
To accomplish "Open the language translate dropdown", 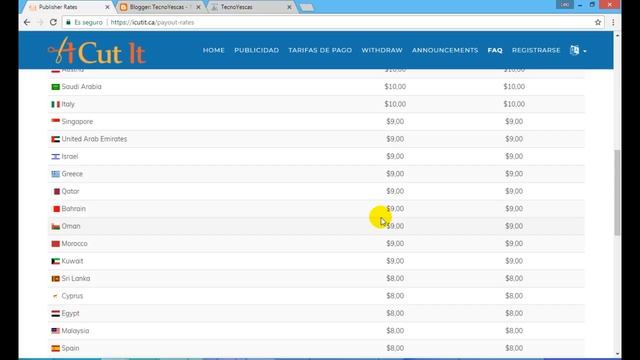I will point(578,50).
